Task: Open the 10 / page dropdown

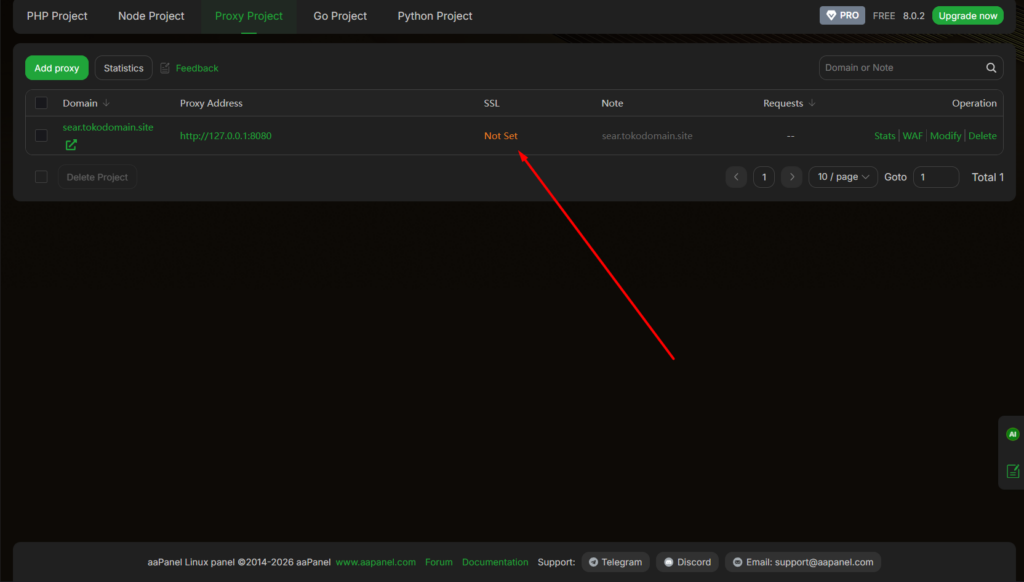Action: tap(842, 177)
